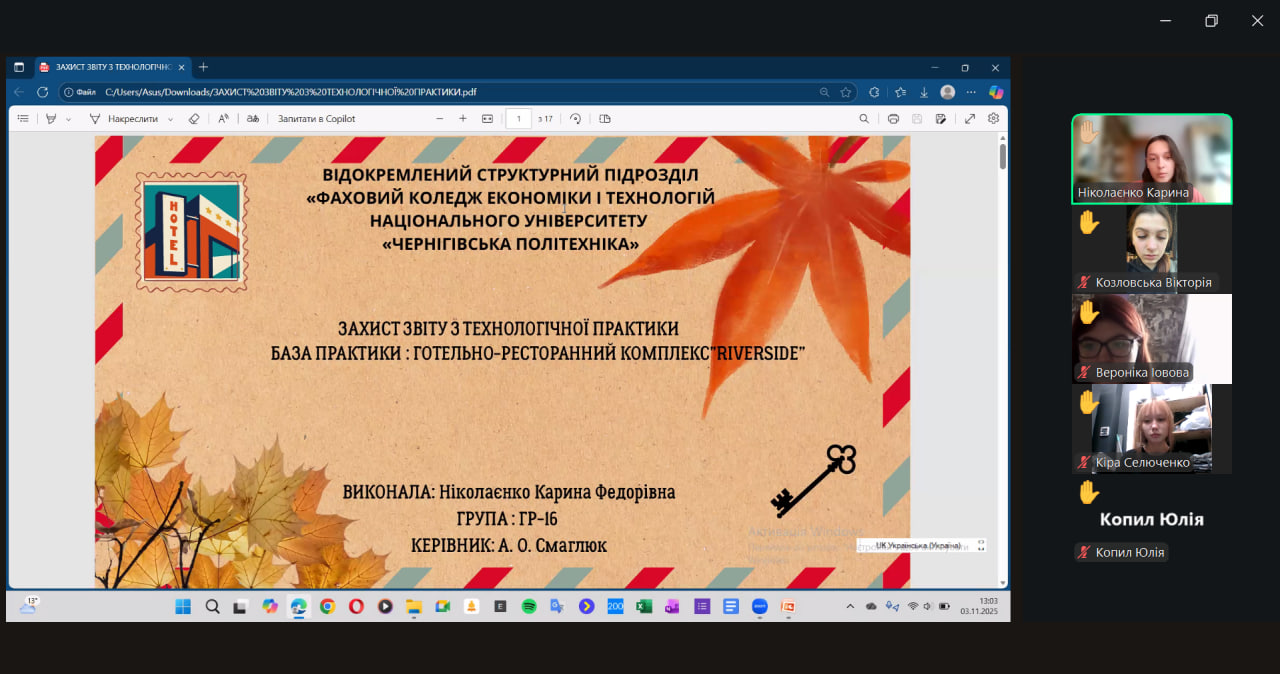Image resolution: width=1280 pixels, height=674 pixels.
Task: Add this page to favorites star
Action: pyautogui.click(x=846, y=92)
